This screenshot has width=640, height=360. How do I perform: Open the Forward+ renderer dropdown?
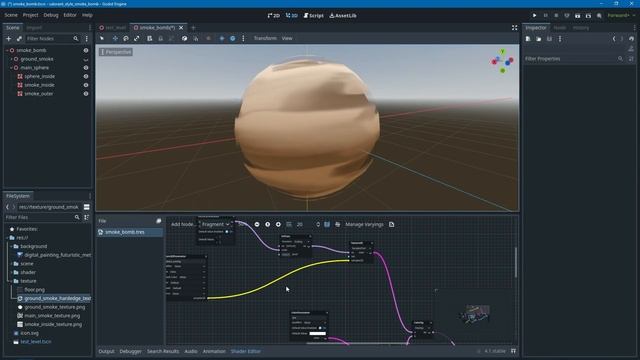pos(621,16)
